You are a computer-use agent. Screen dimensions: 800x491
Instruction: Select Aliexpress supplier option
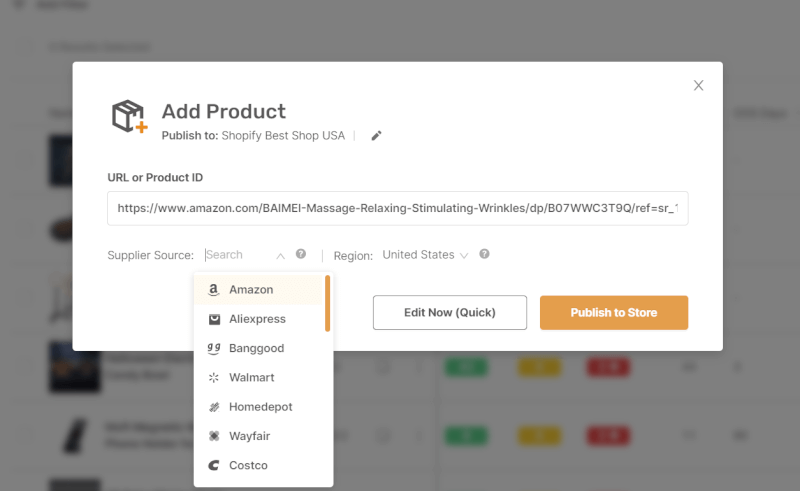coord(259,319)
